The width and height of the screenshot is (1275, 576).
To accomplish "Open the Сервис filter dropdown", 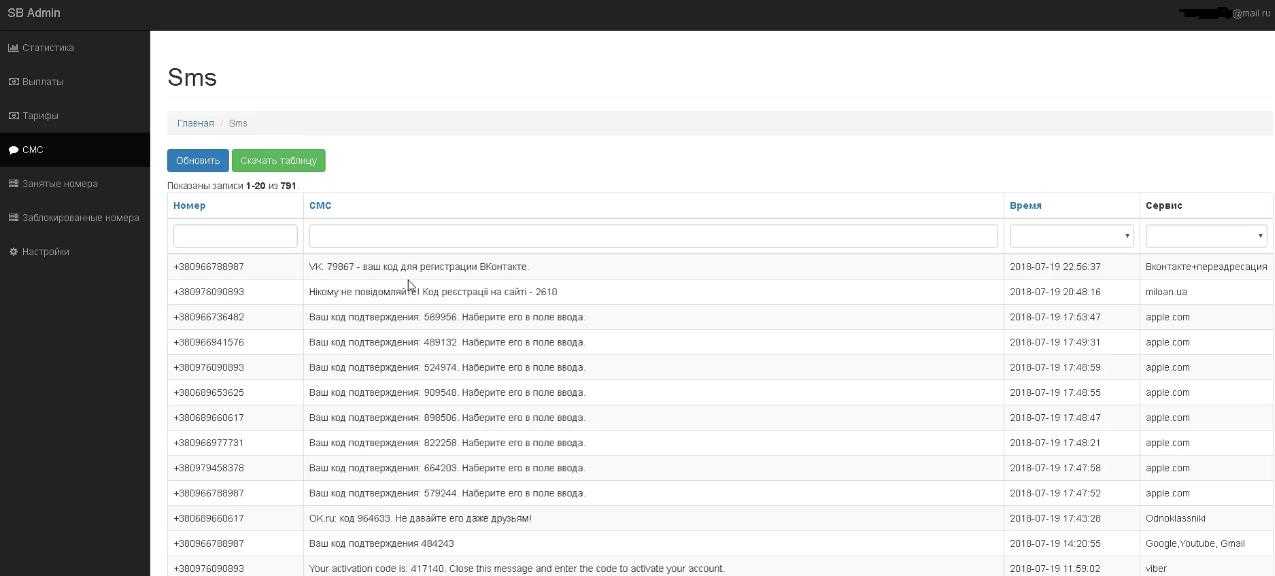I will click(1206, 236).
